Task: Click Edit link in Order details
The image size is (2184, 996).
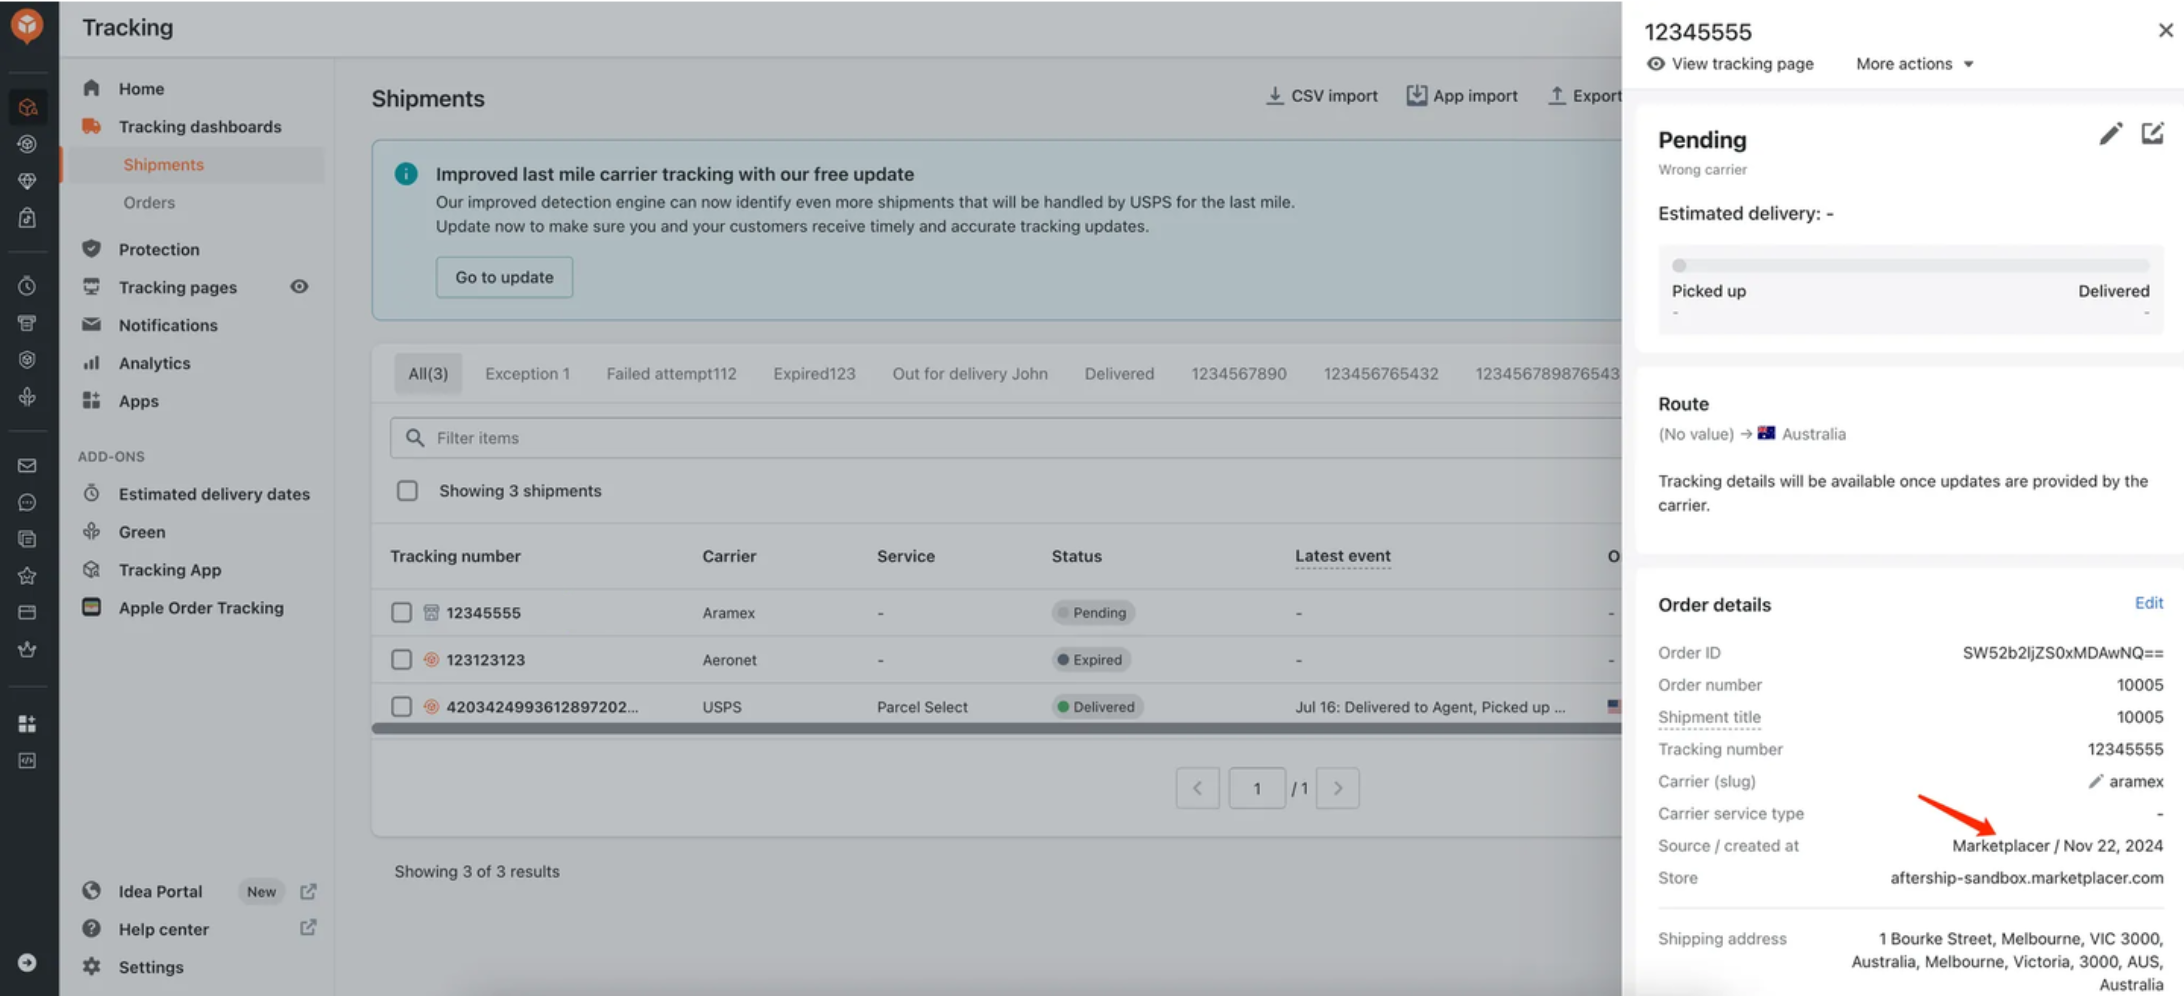Action: point(2148,603)
